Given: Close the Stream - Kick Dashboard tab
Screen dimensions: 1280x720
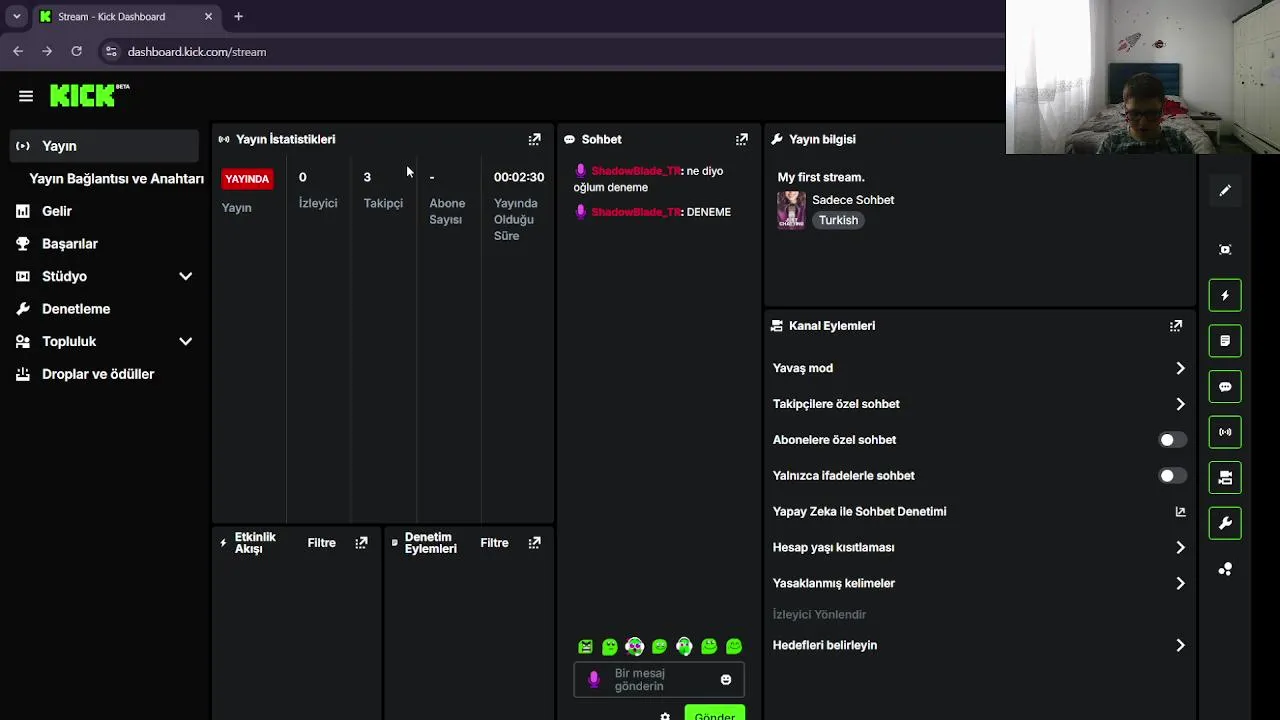Looking at the screenshot, I should coord(208,16).
